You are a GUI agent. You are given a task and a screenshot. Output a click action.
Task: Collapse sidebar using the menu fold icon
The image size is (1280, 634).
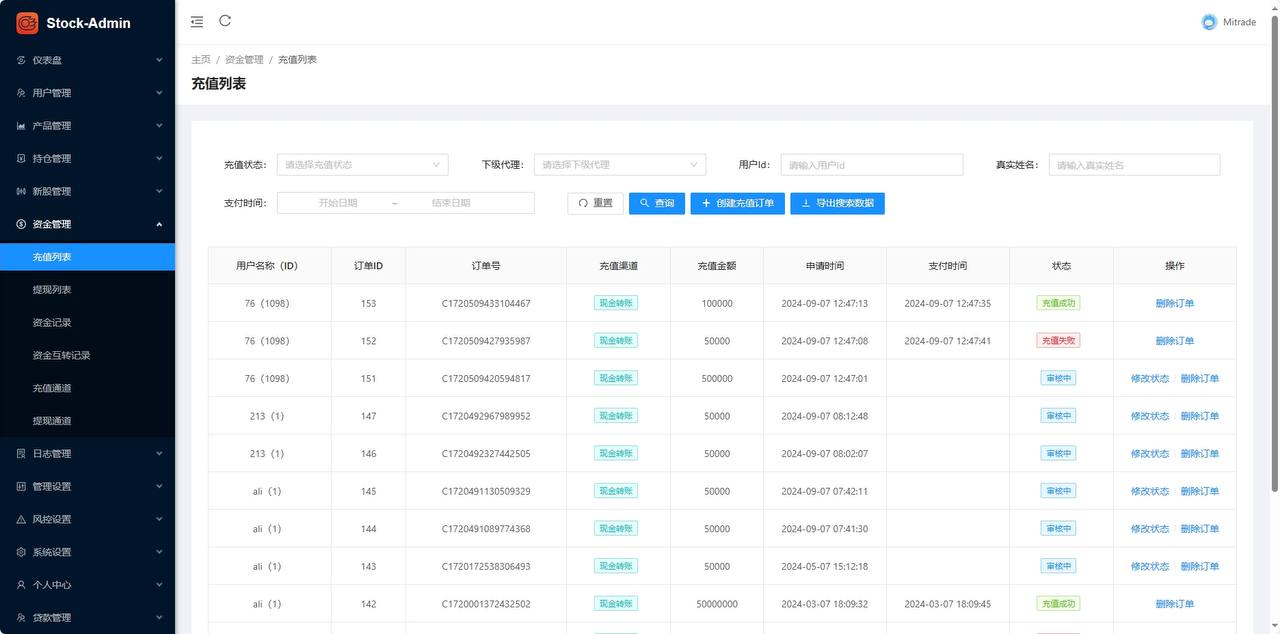[197, 21]
